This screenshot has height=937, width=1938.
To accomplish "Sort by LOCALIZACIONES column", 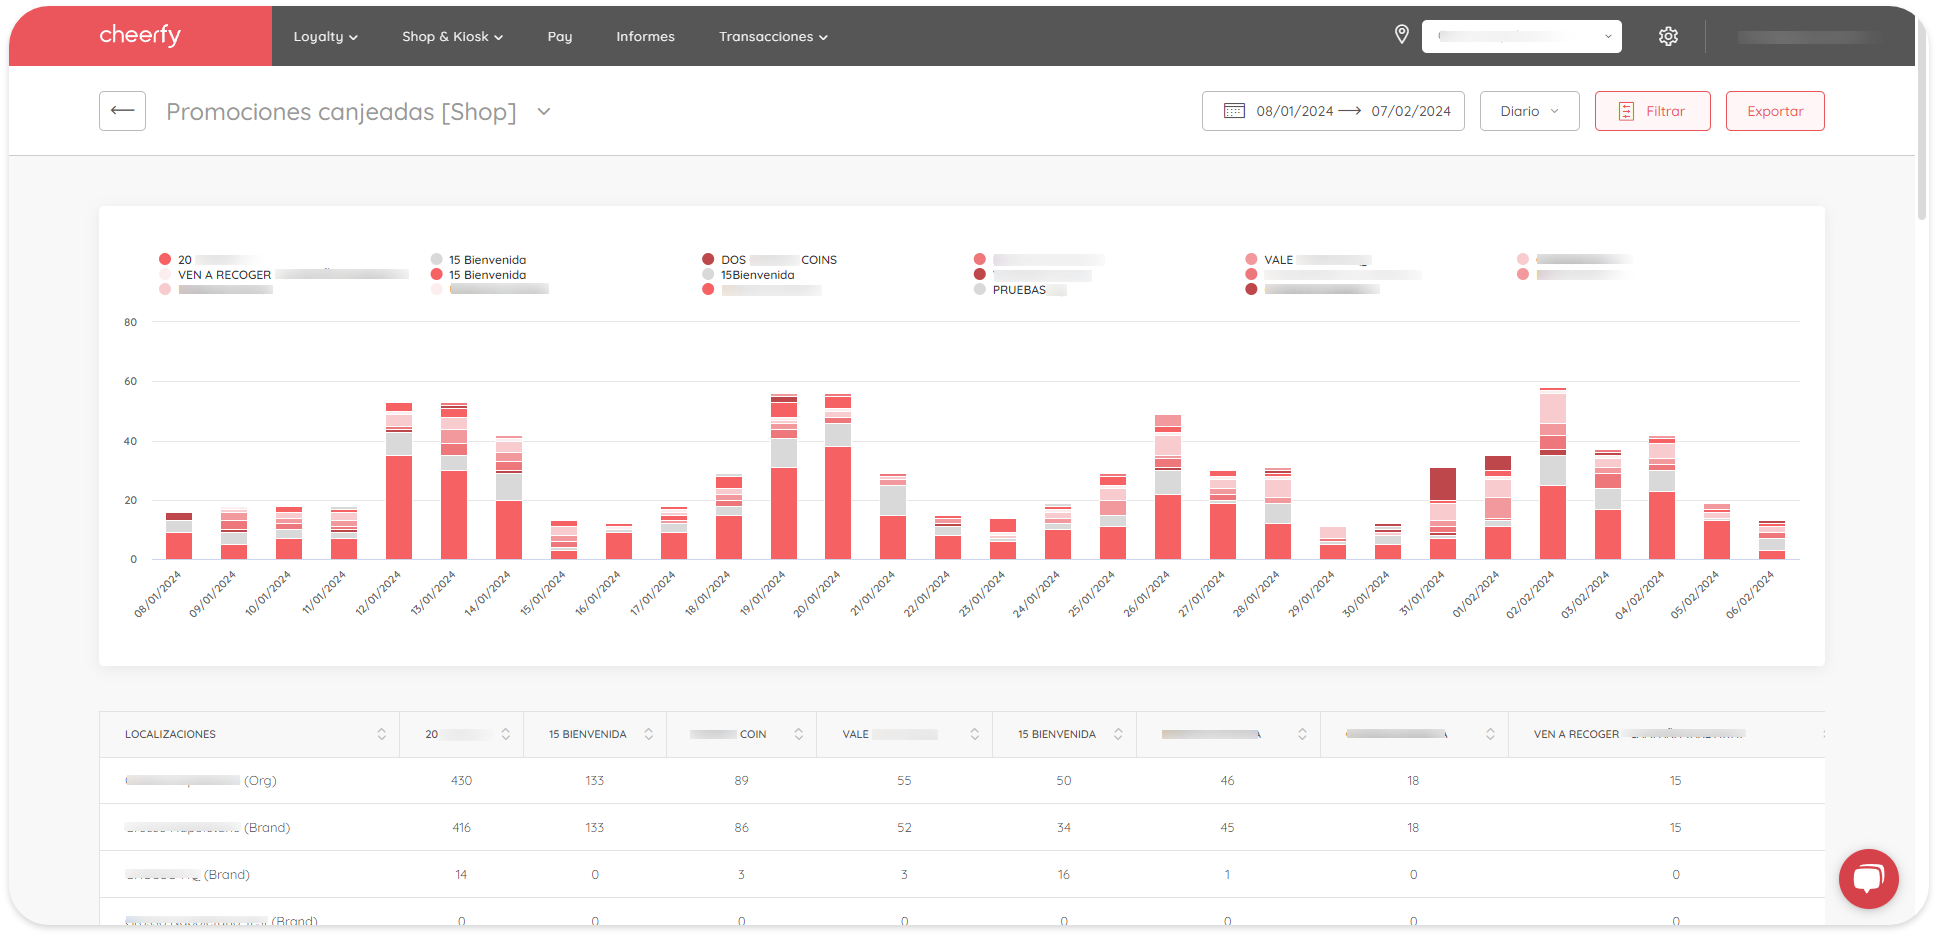I will pos(381,734).
